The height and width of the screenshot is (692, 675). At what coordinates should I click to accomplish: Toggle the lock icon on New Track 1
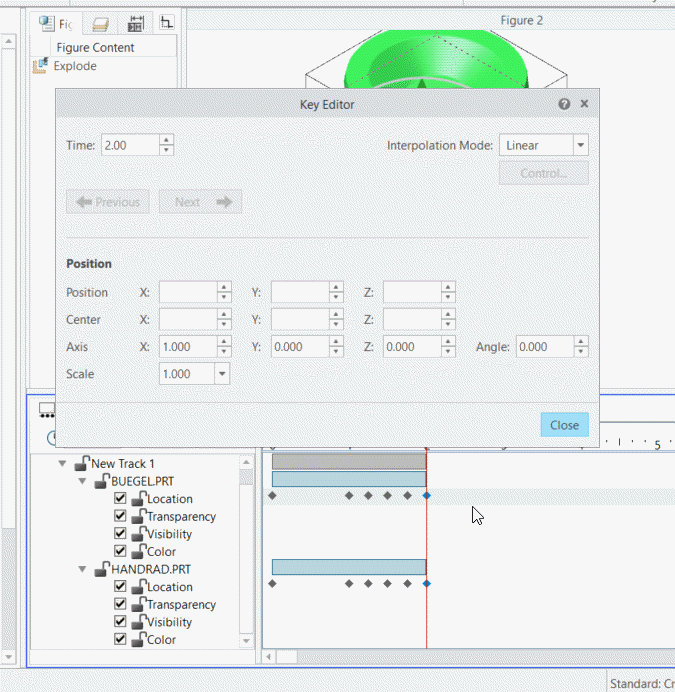[82, 464]
